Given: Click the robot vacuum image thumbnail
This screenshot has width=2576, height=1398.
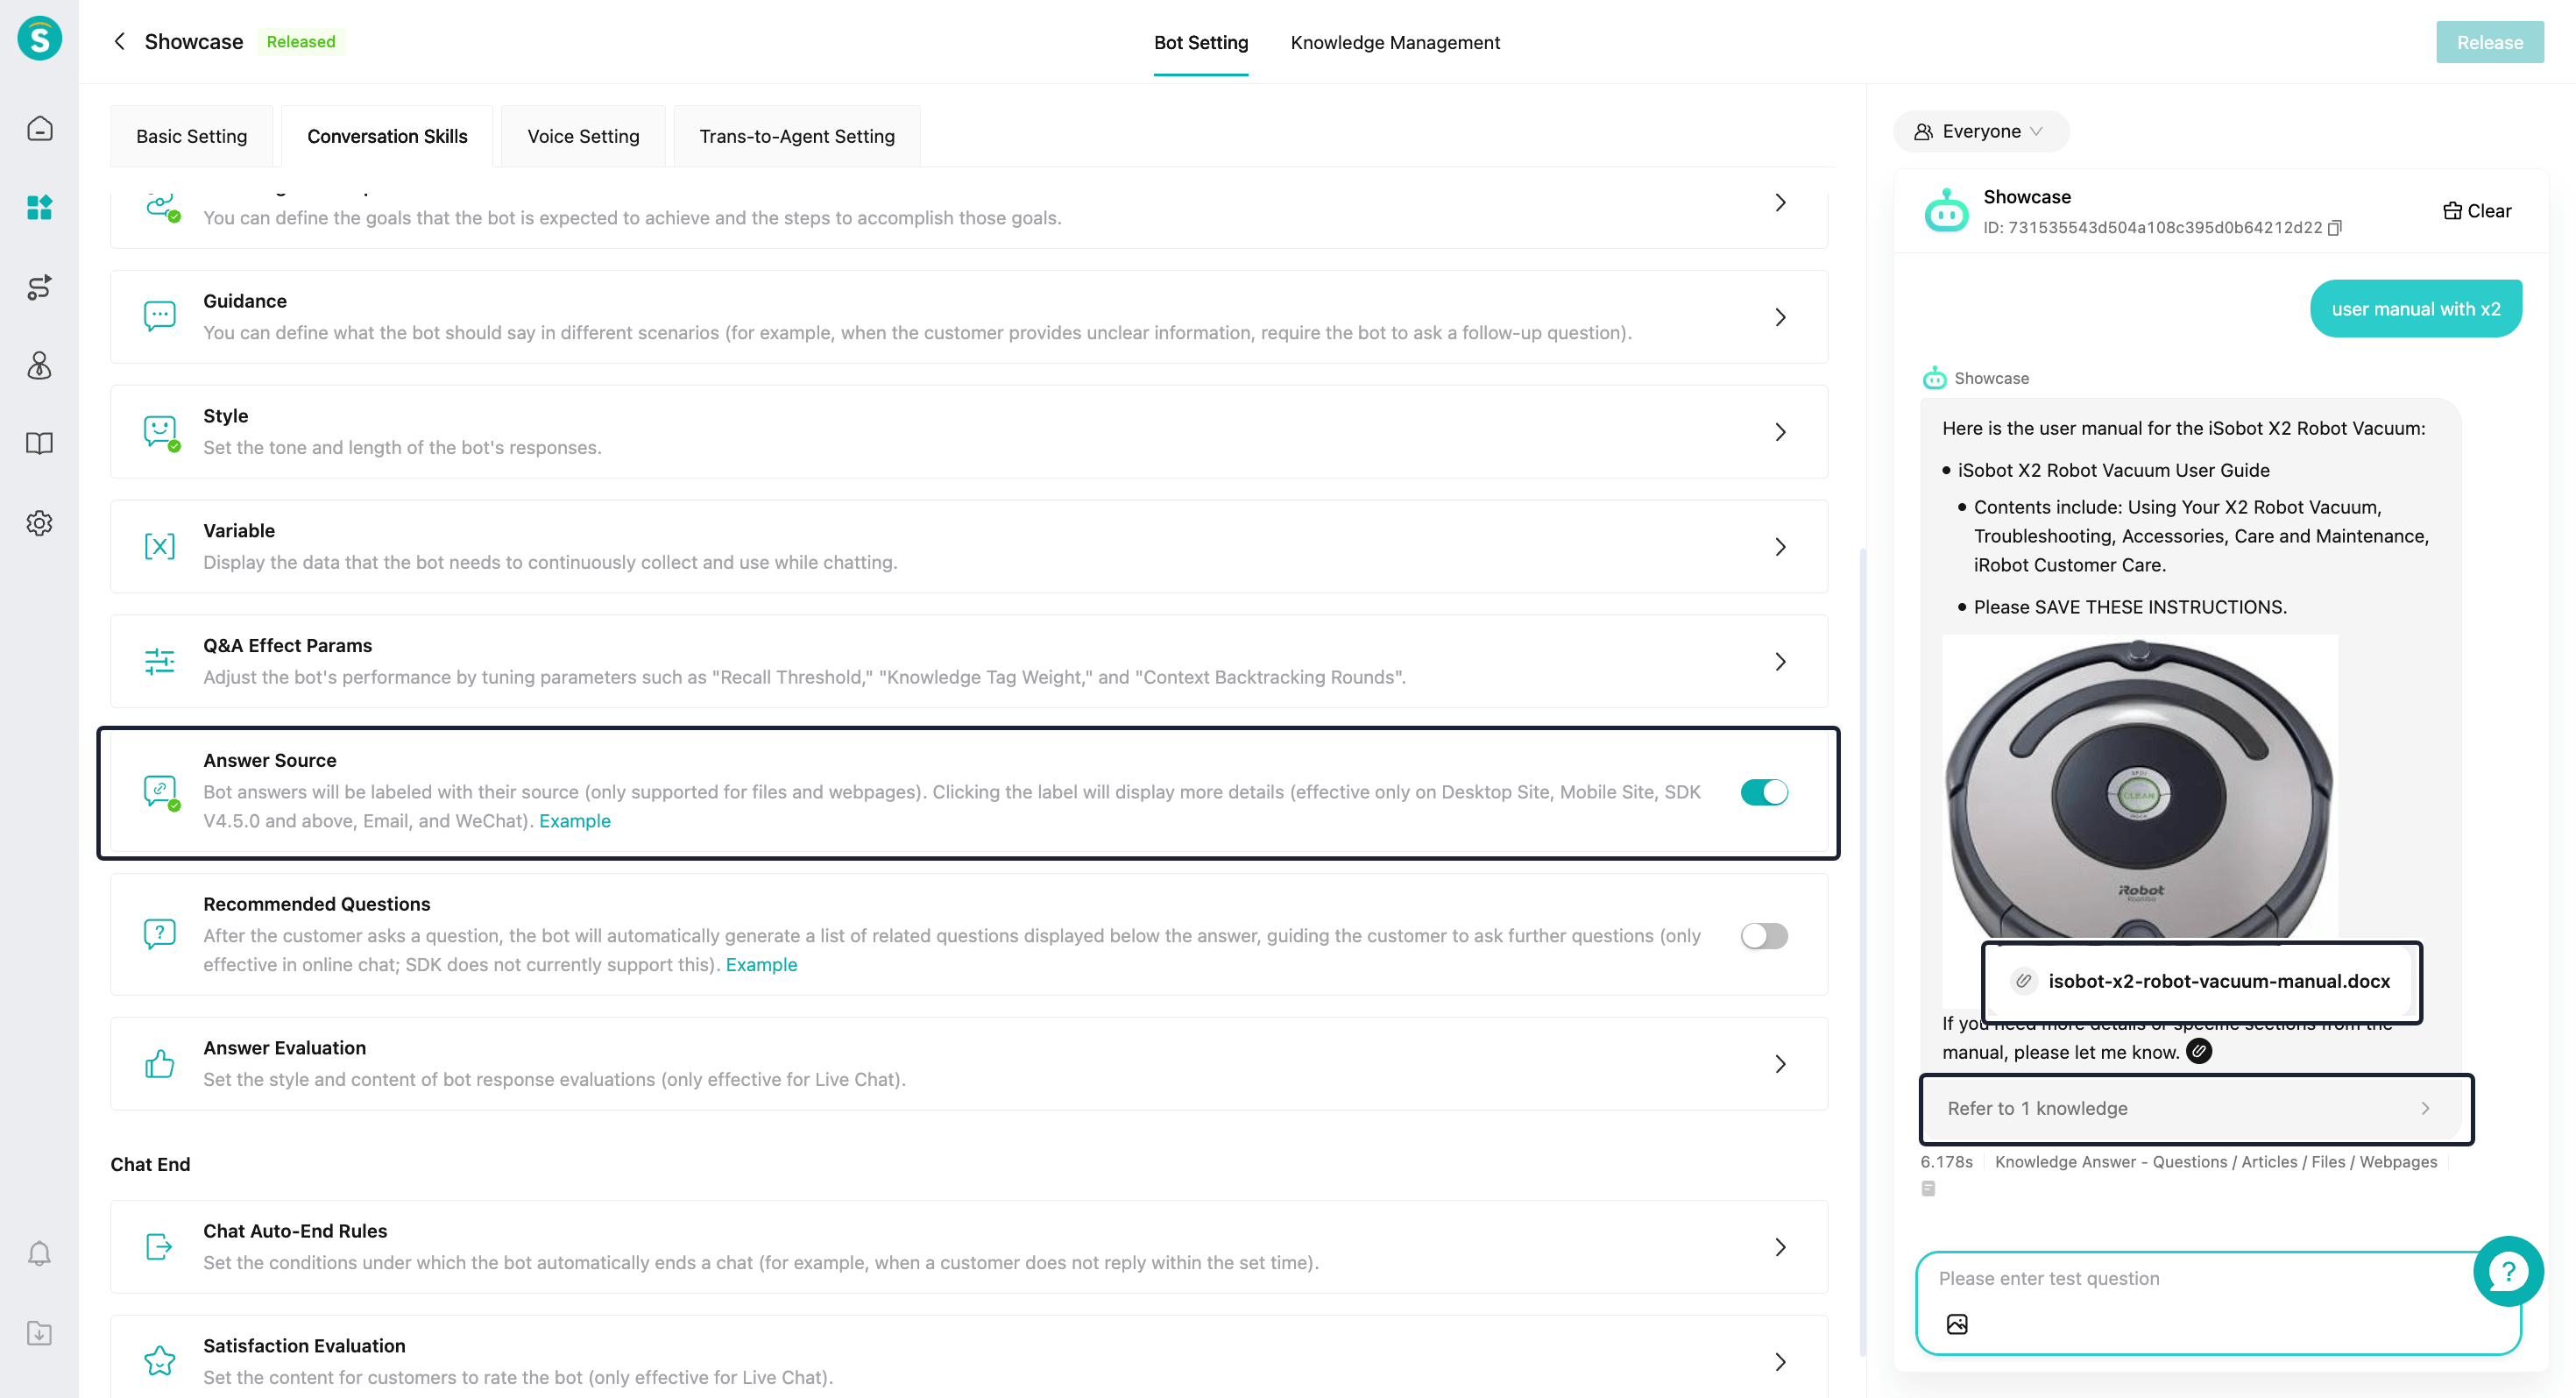Looking at the screenshot, I should point(2139,790).
